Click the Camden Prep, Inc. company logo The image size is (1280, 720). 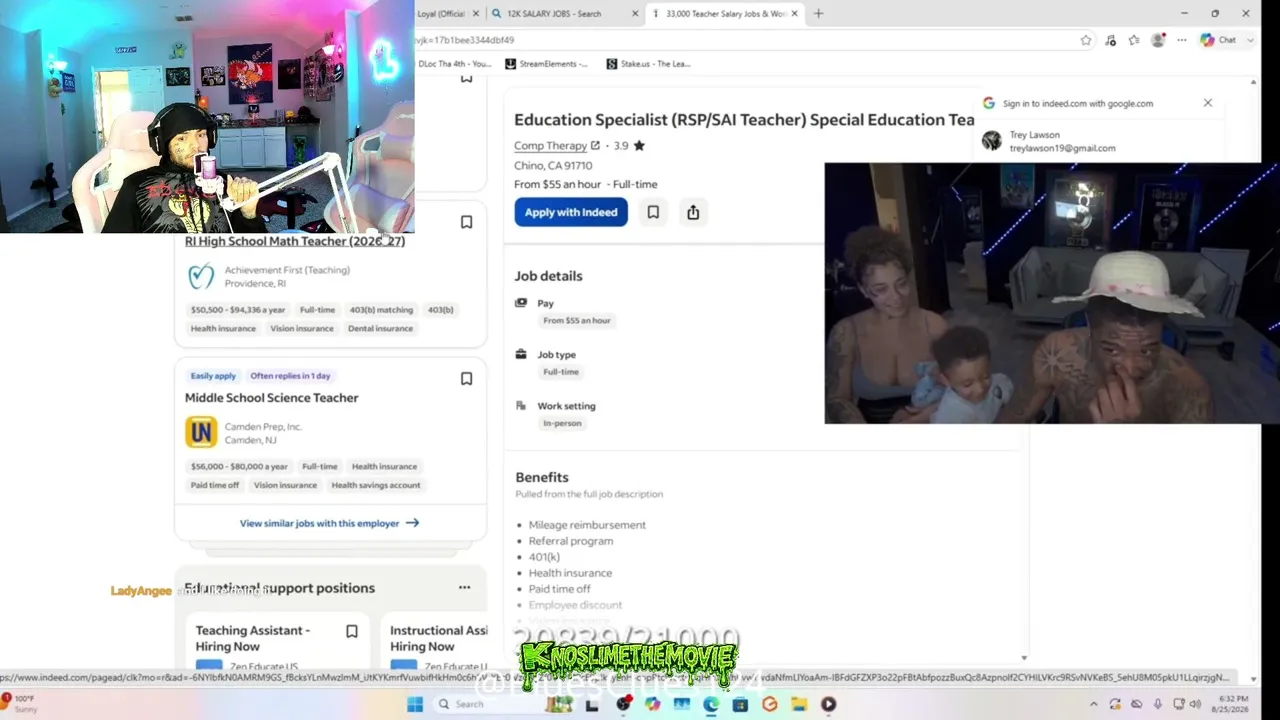[201, 432]
